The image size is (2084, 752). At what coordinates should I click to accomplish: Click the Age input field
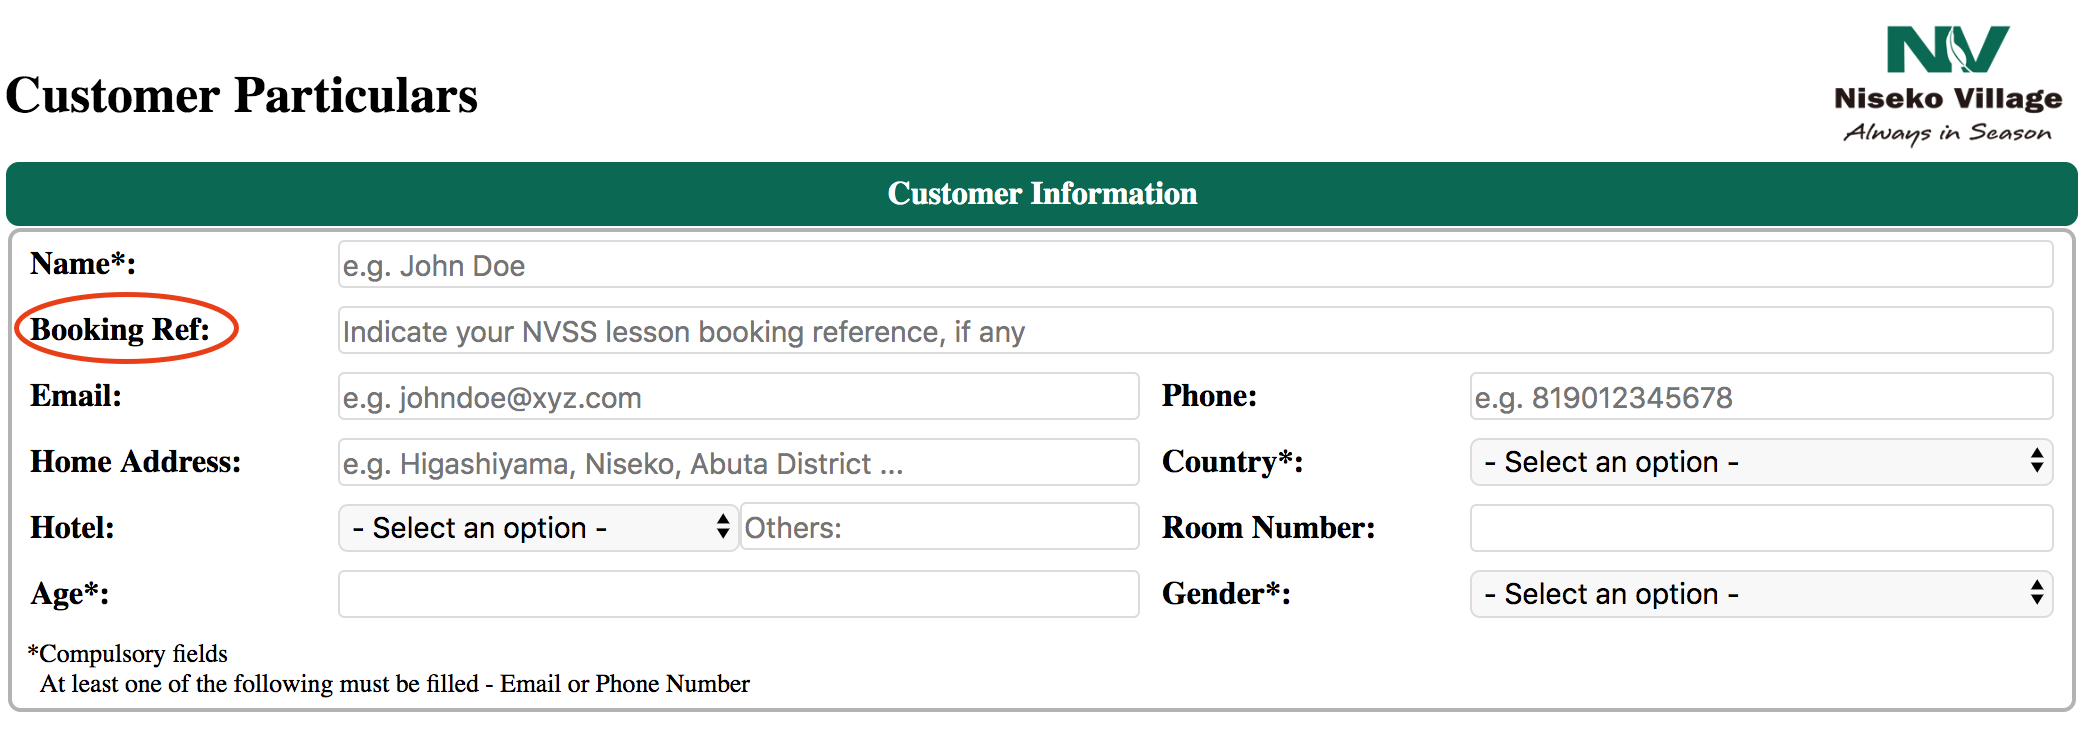pos(738,594)
